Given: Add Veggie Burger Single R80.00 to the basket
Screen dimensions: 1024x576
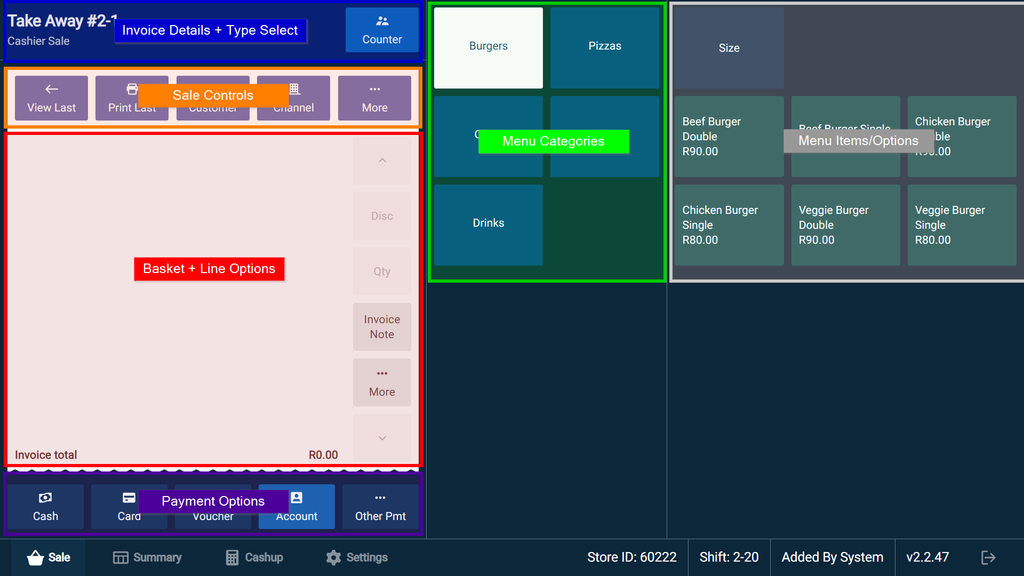Looking at the screenshot, I should [961, 225].
